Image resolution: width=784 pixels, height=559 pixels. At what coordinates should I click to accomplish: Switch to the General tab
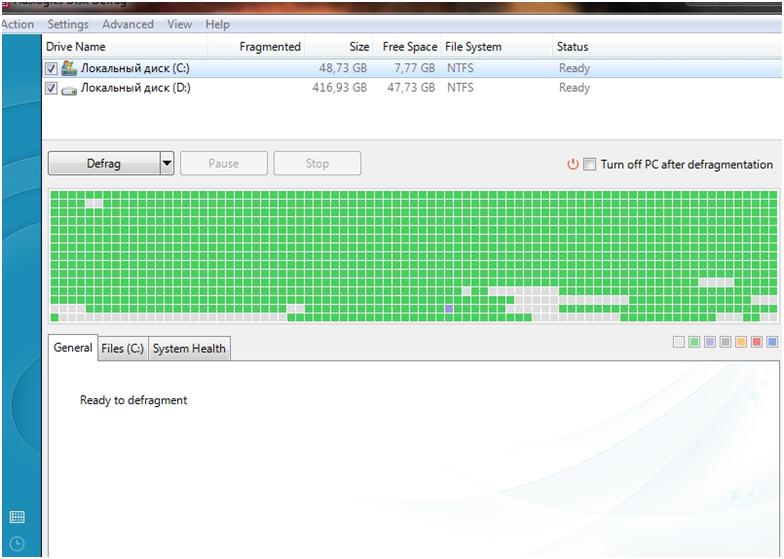[x=73, y=348]
